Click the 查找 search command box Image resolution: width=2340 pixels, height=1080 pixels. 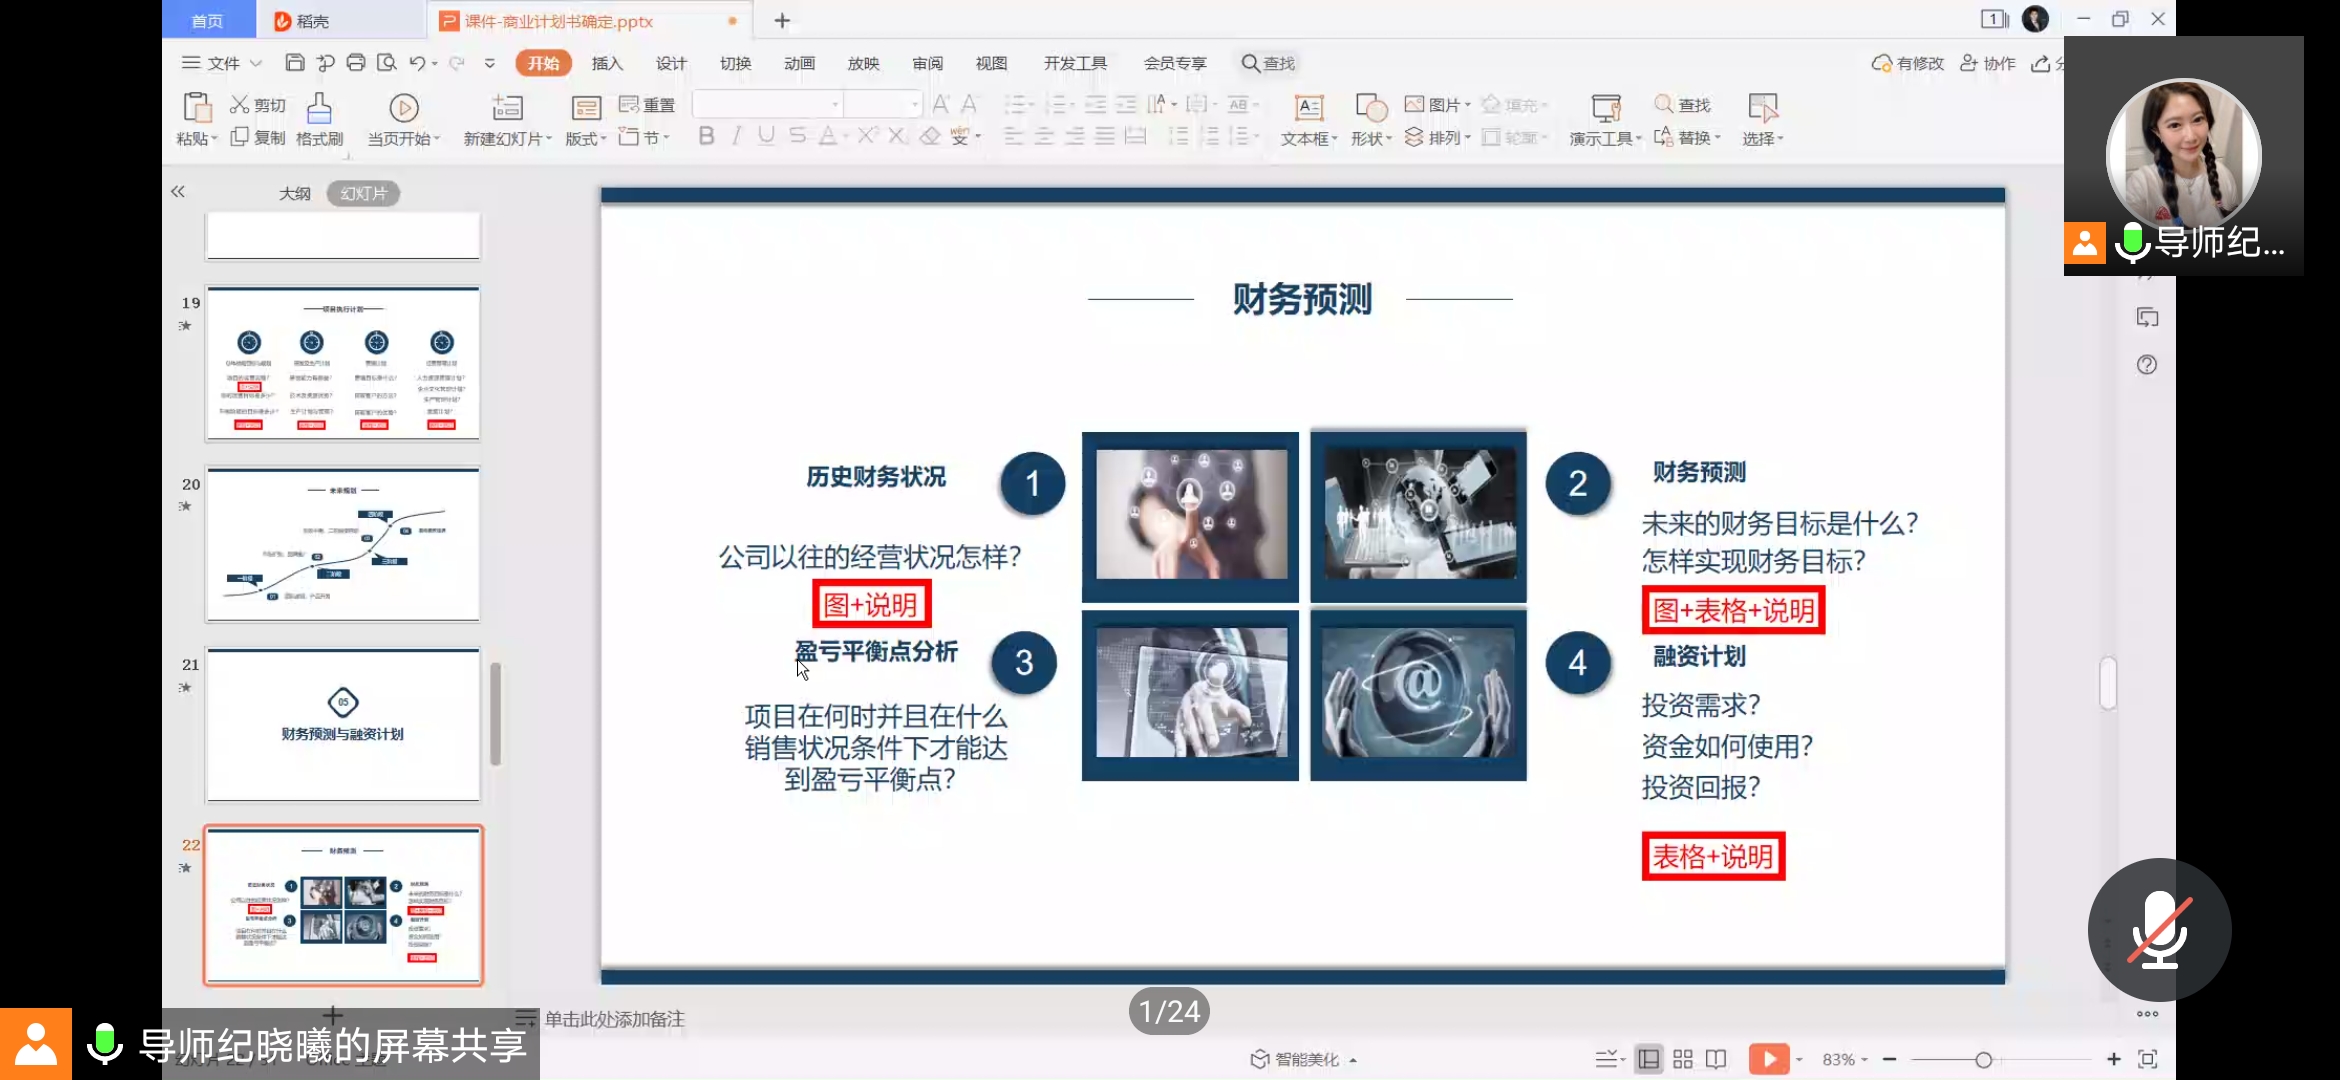tap(1268, 63)
